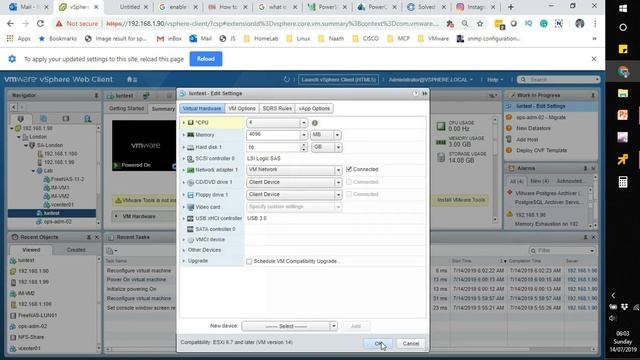This screenshot has height=360, width=640.
Task: Enable Schedule VM Compatibility Upgrade checkbox
Action: pos(249,261)
